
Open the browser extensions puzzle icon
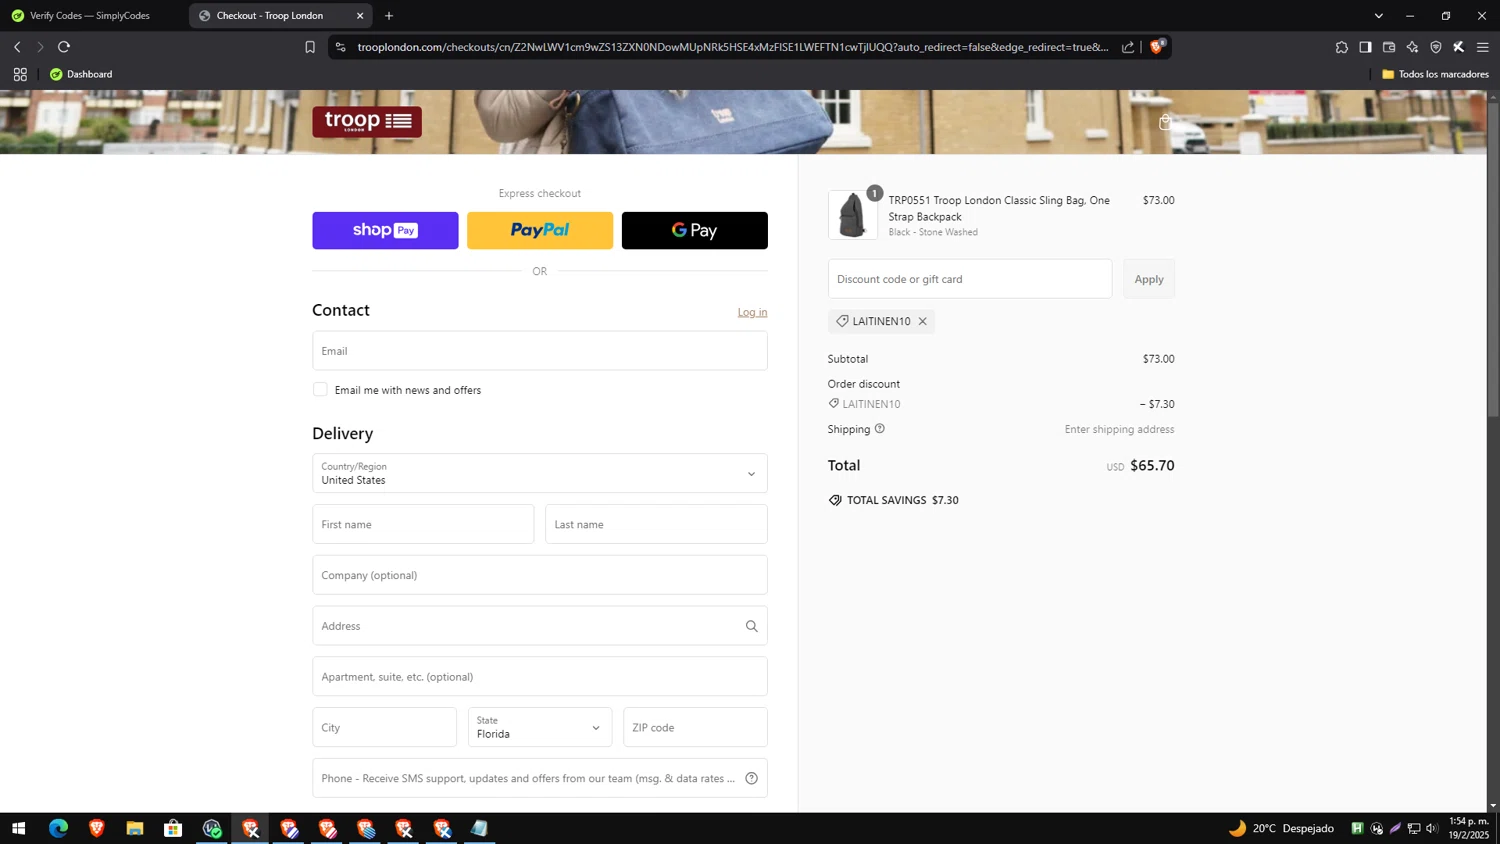point(1342,47)
